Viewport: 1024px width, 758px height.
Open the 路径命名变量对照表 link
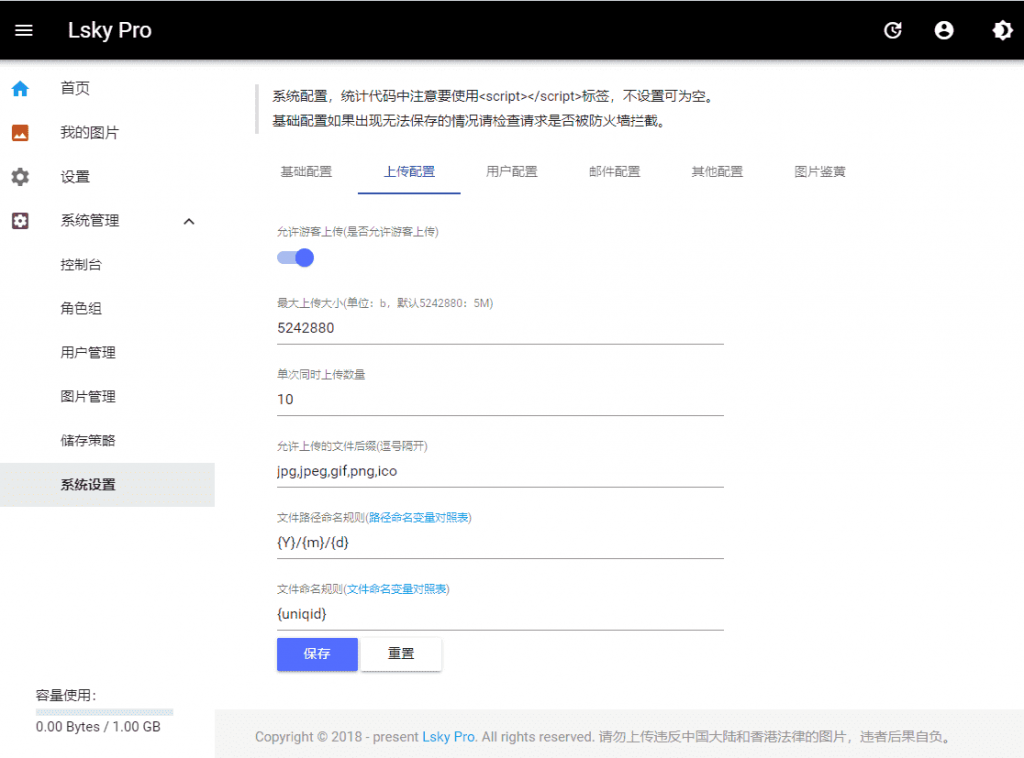(420, 518)
